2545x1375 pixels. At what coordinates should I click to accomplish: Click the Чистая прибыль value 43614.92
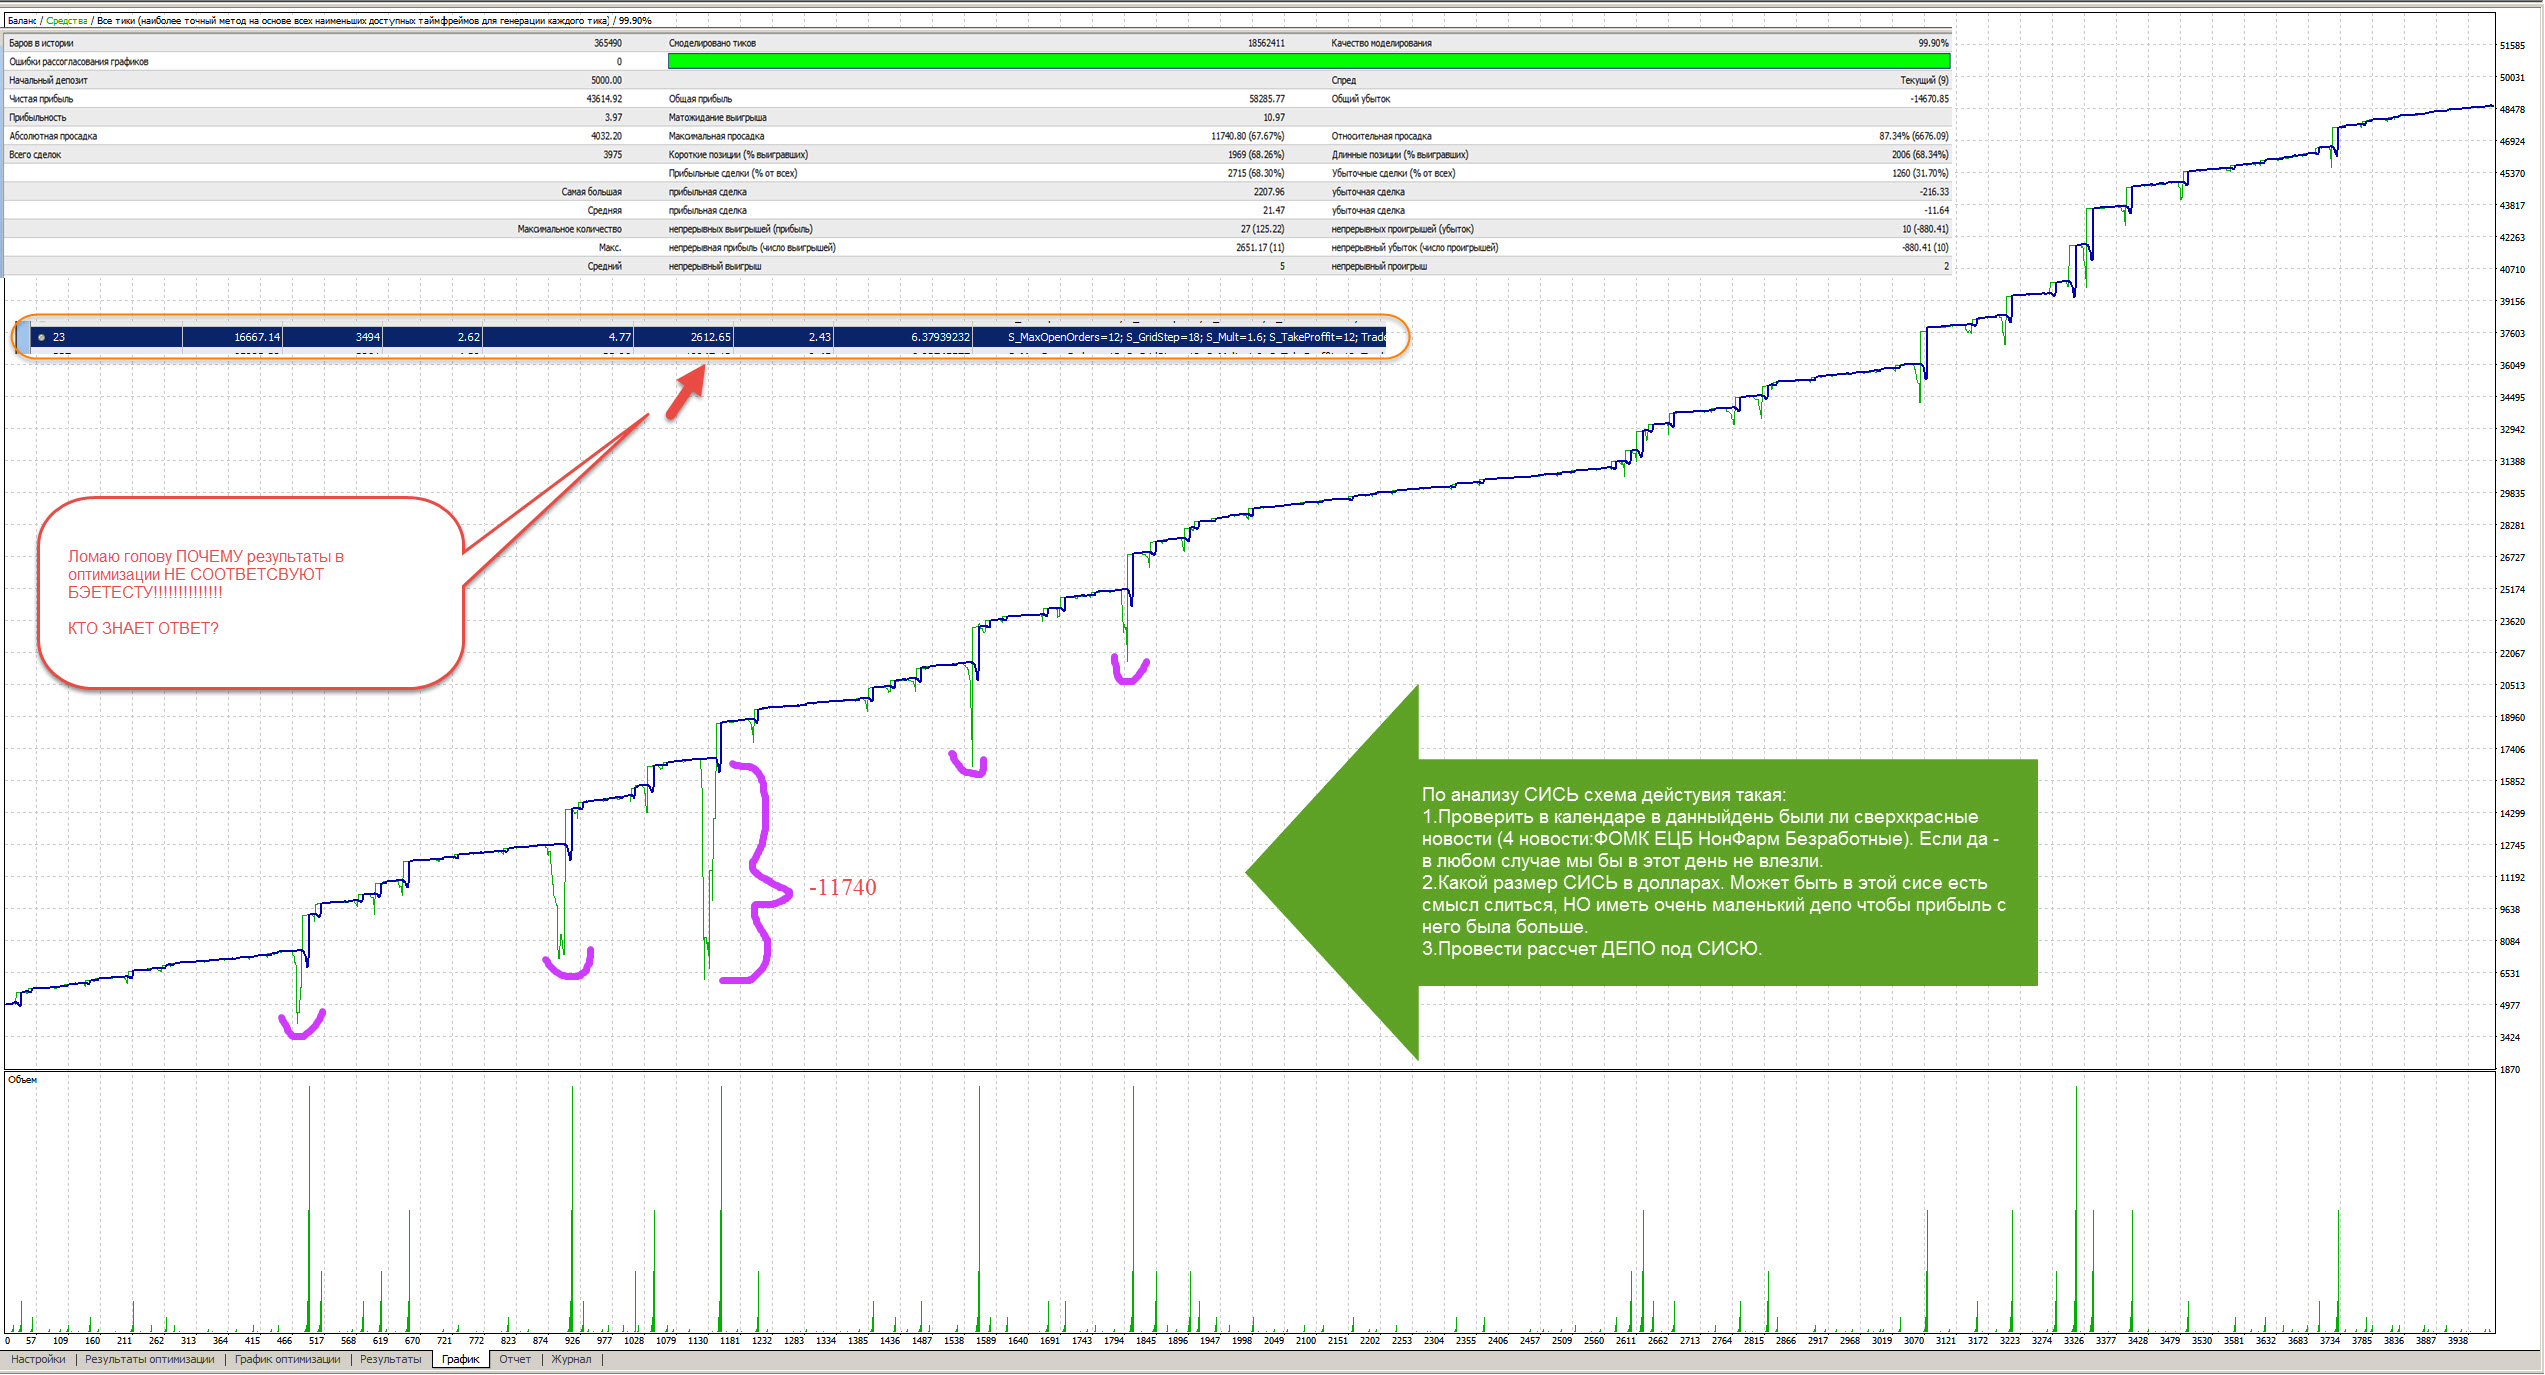pos(604,99)
